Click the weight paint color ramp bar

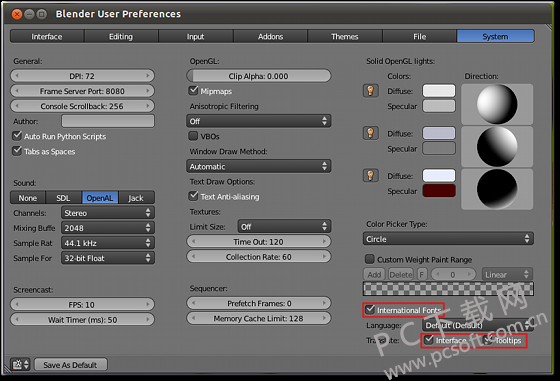pos(448,289)
